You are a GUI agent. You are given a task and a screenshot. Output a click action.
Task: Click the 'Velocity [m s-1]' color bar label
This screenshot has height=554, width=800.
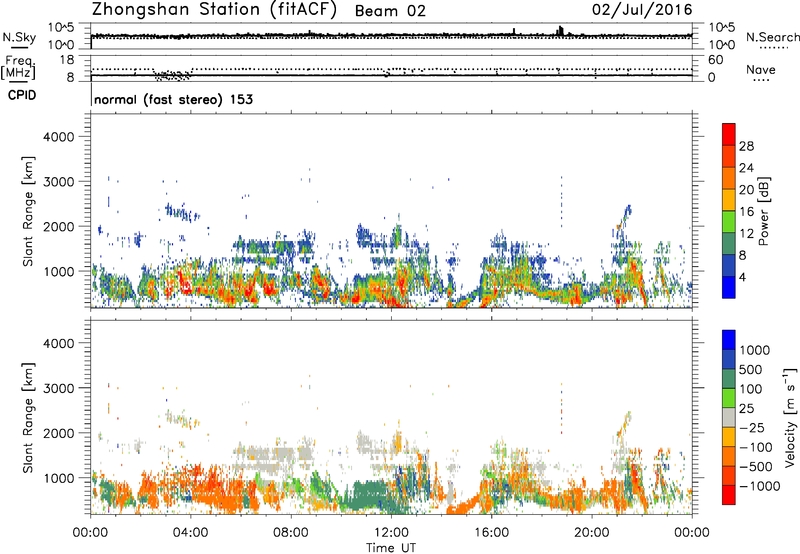pos(790,417)
